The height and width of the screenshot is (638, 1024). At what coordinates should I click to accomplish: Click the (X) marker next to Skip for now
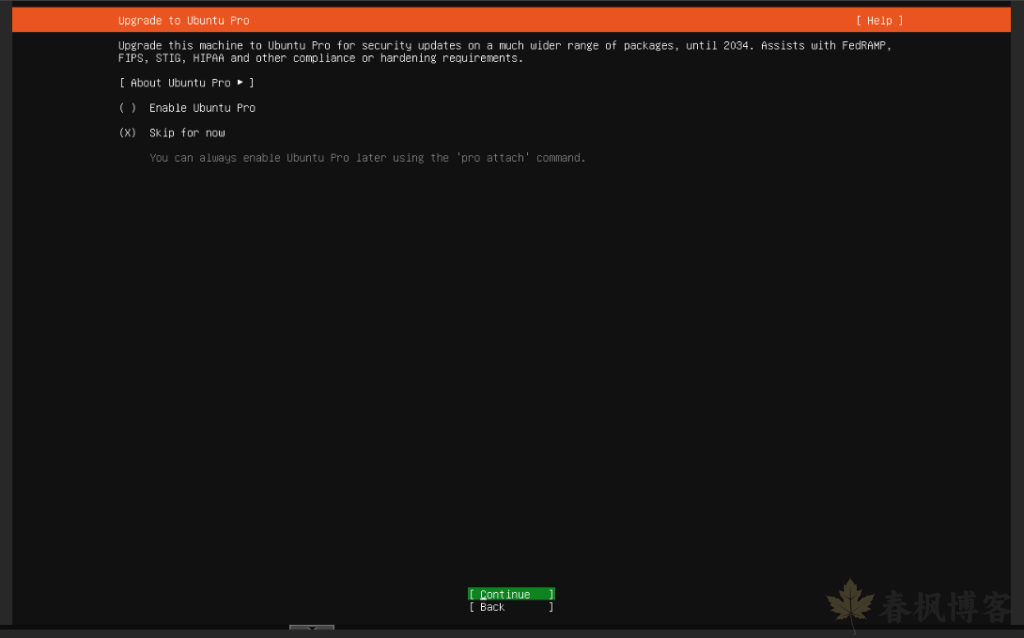pos(127,133)
